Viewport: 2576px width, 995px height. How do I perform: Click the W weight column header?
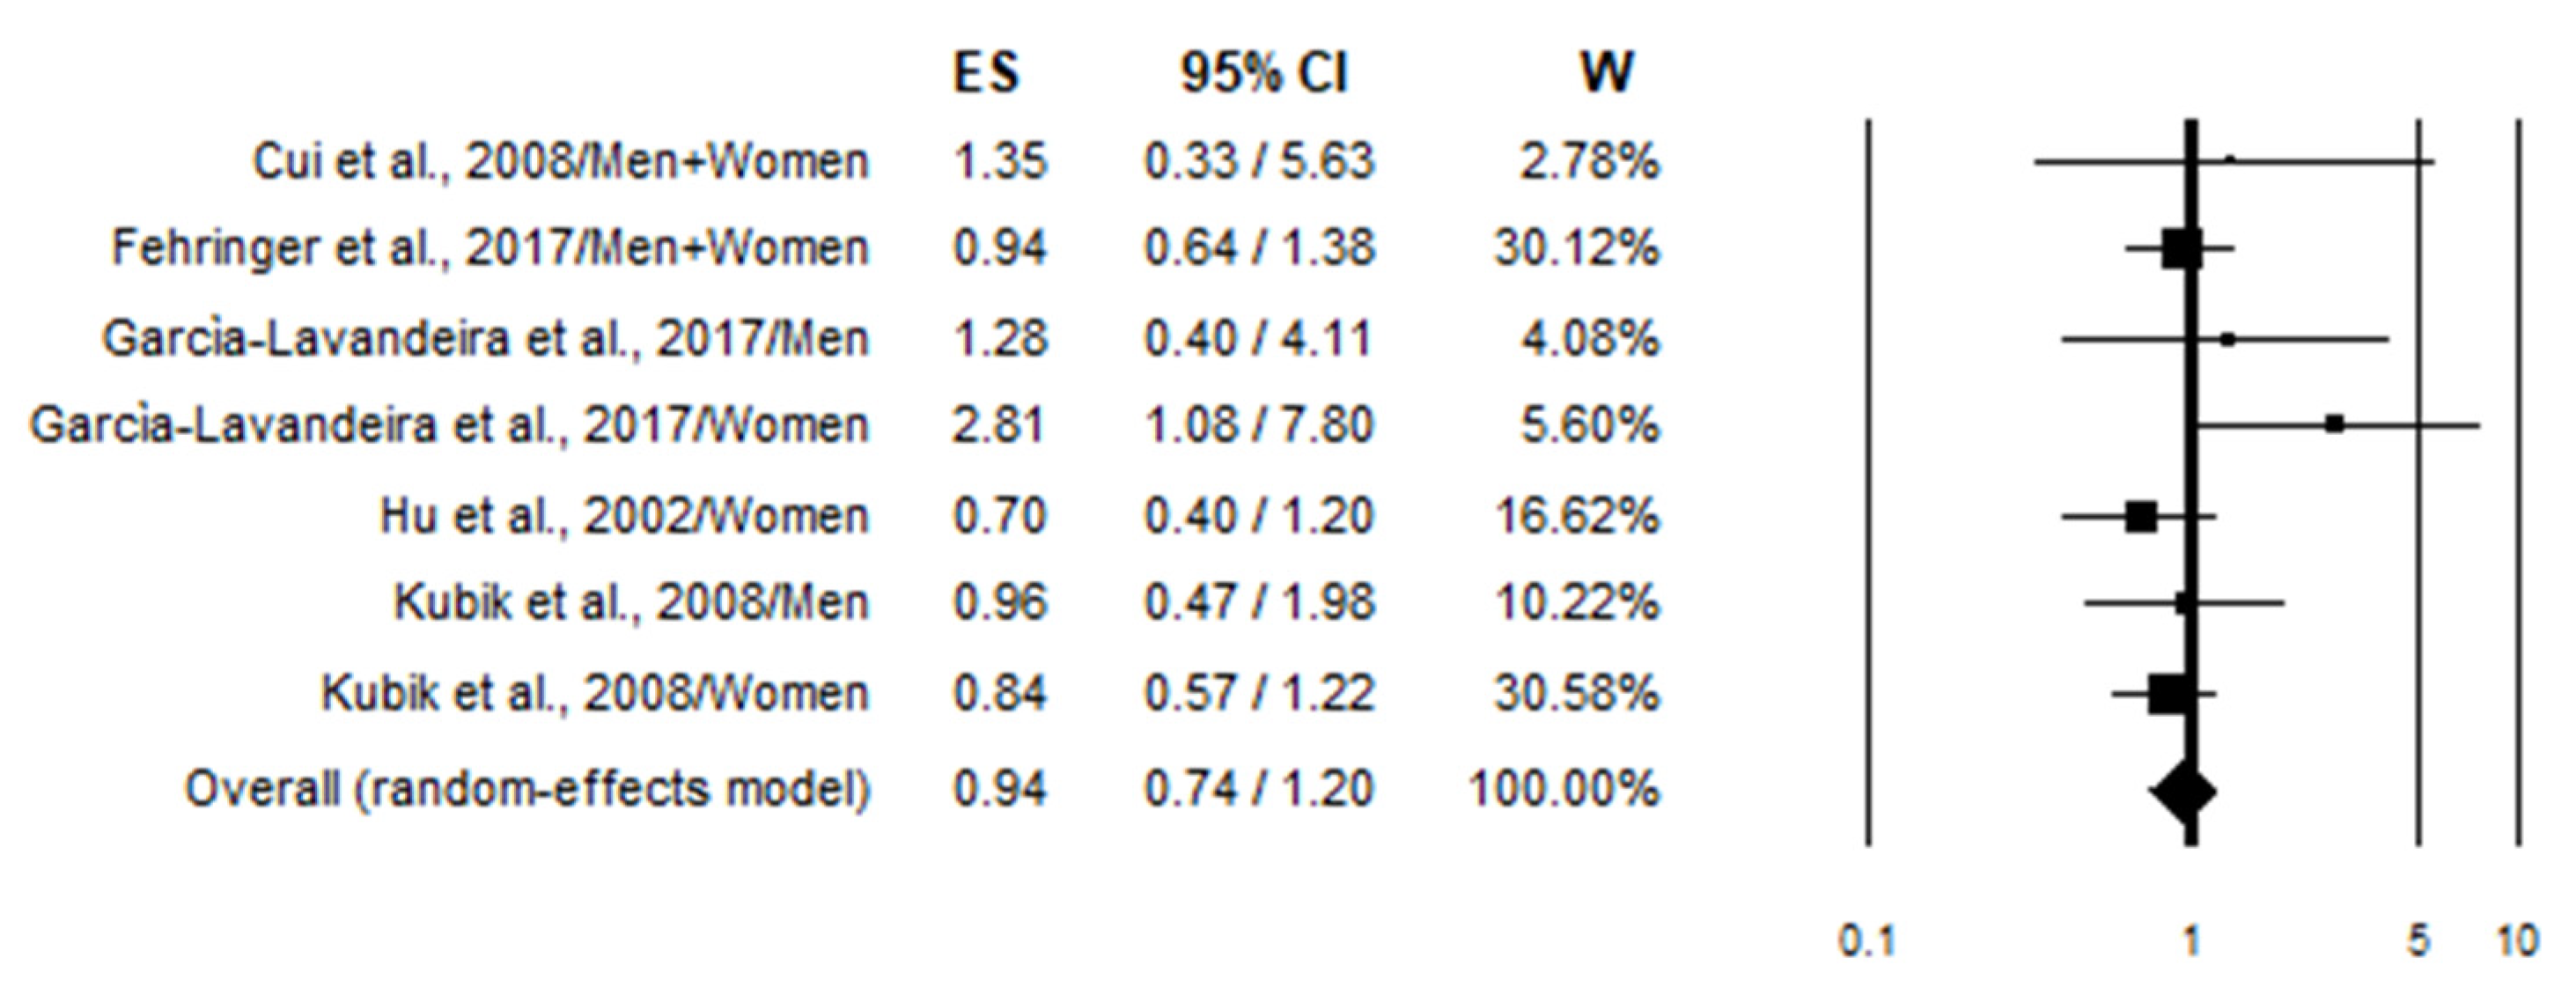(1606, 73)
